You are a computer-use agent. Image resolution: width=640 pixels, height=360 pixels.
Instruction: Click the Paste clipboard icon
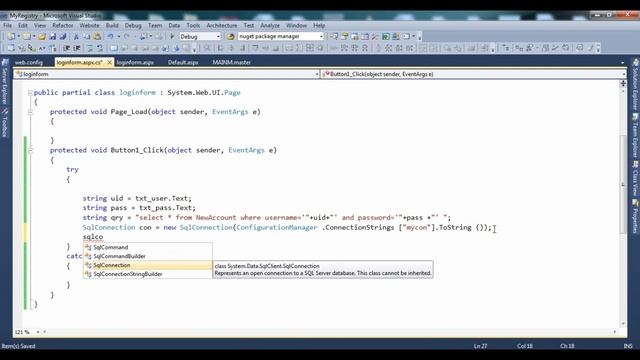tap(97, 36)
